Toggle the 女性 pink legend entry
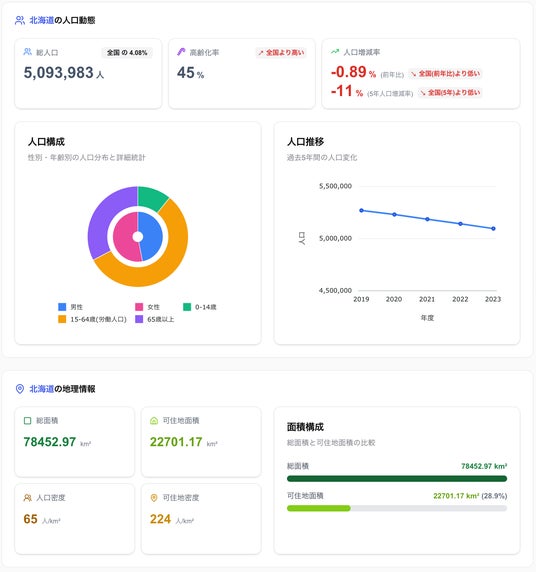This screenshot has height=572, width=536. (x=148, y=307)
